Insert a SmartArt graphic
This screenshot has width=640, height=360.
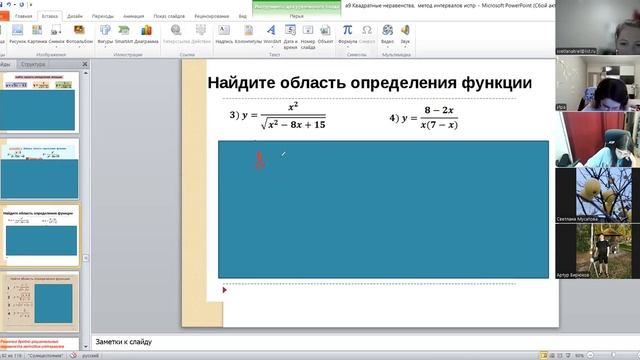pos(124,34)
